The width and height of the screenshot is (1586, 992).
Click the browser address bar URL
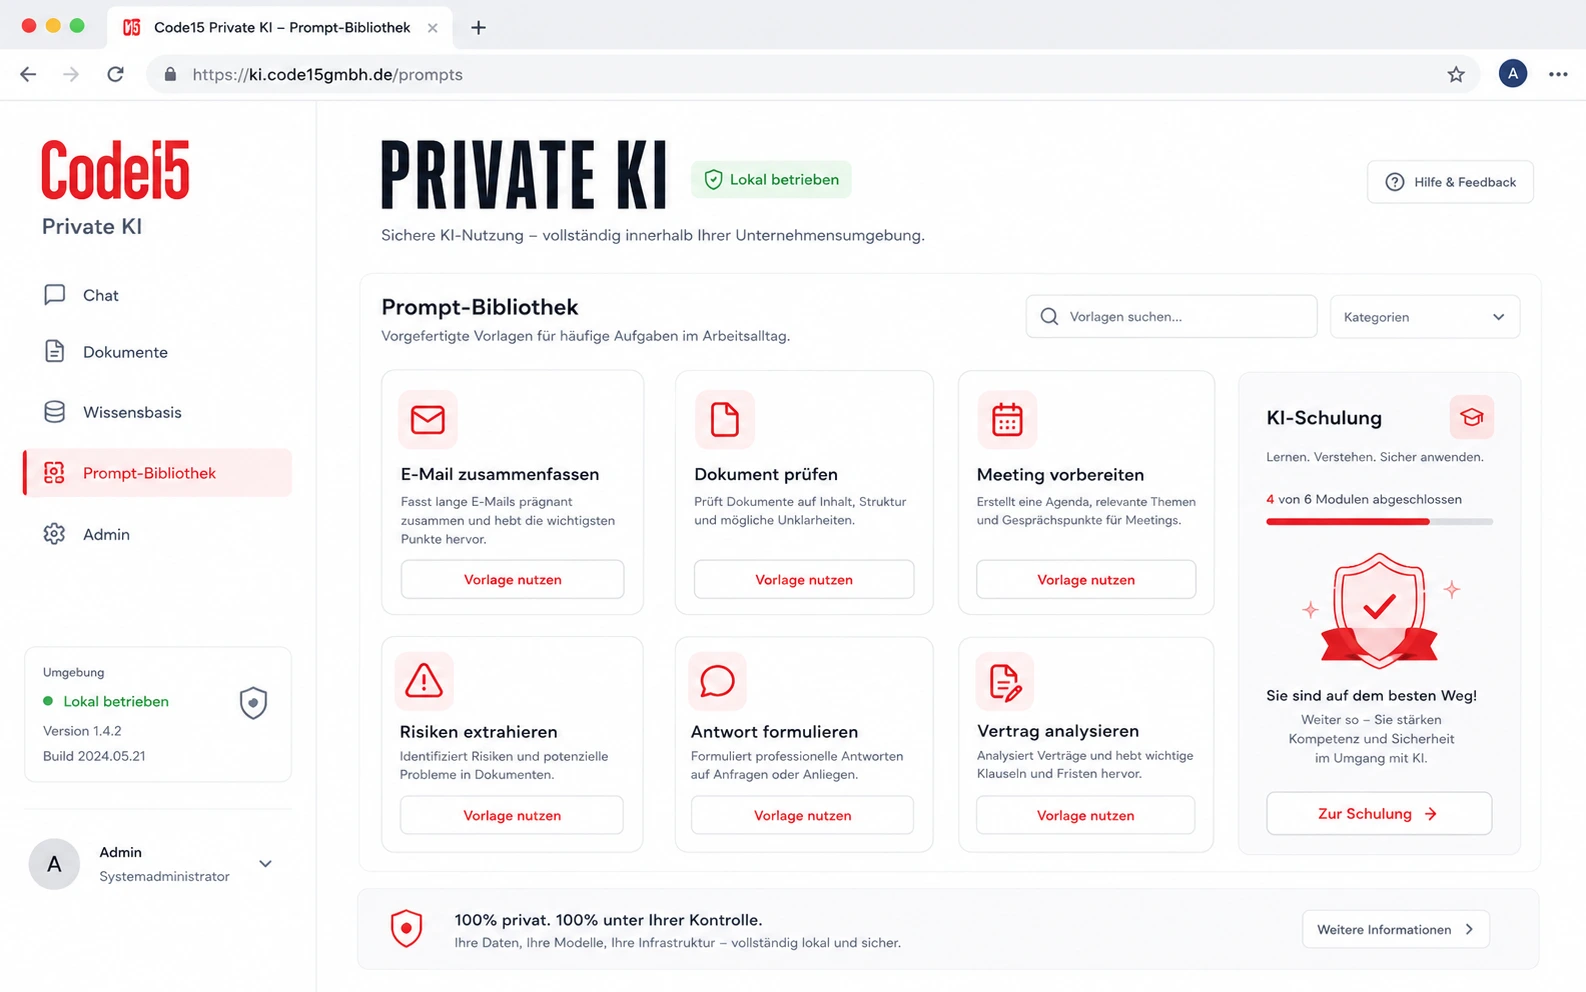coord(327,74)
